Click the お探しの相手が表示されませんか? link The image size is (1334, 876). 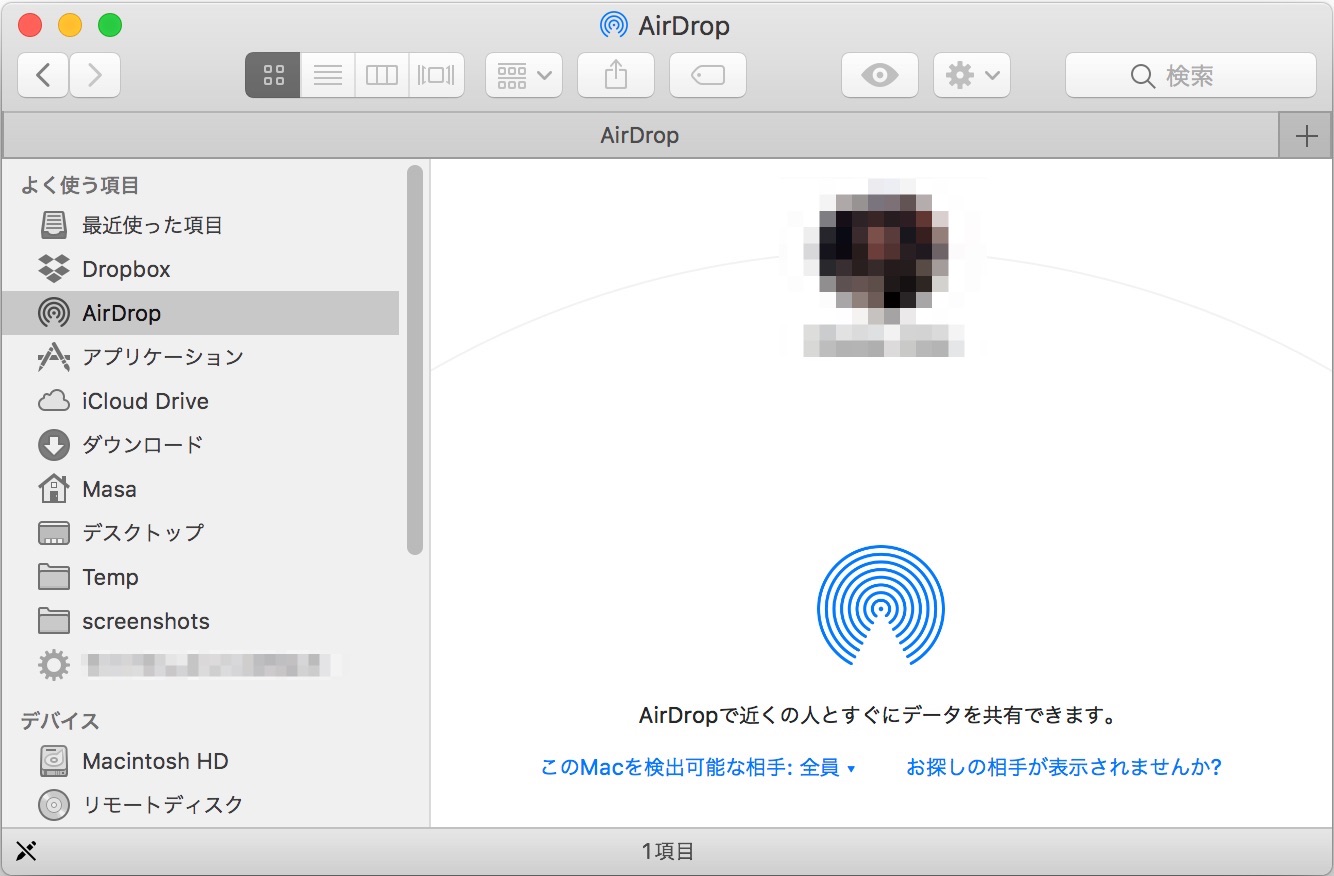pyautogui.click(x=1064, y=768)
